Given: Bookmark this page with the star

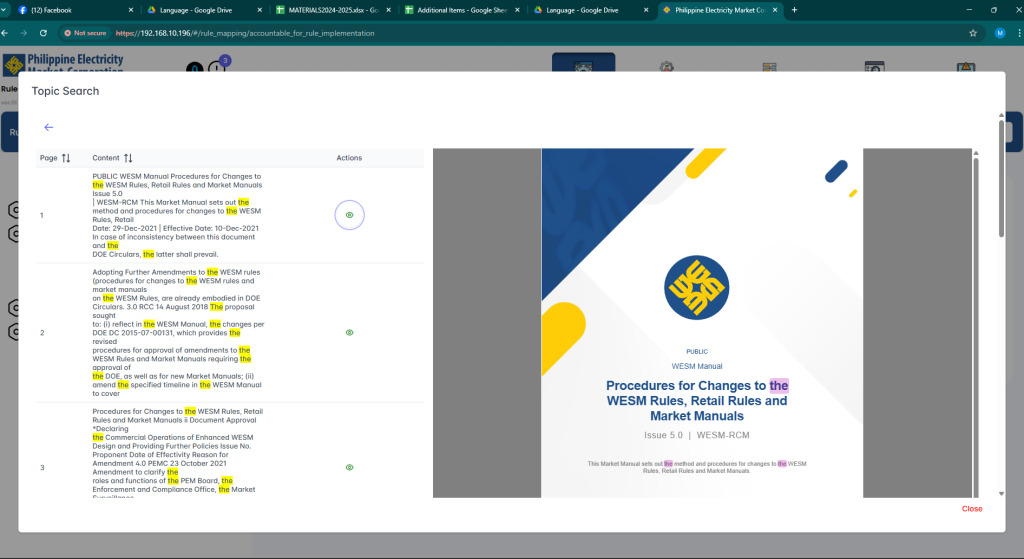Looking at the screenshot, I should [973, 33].
